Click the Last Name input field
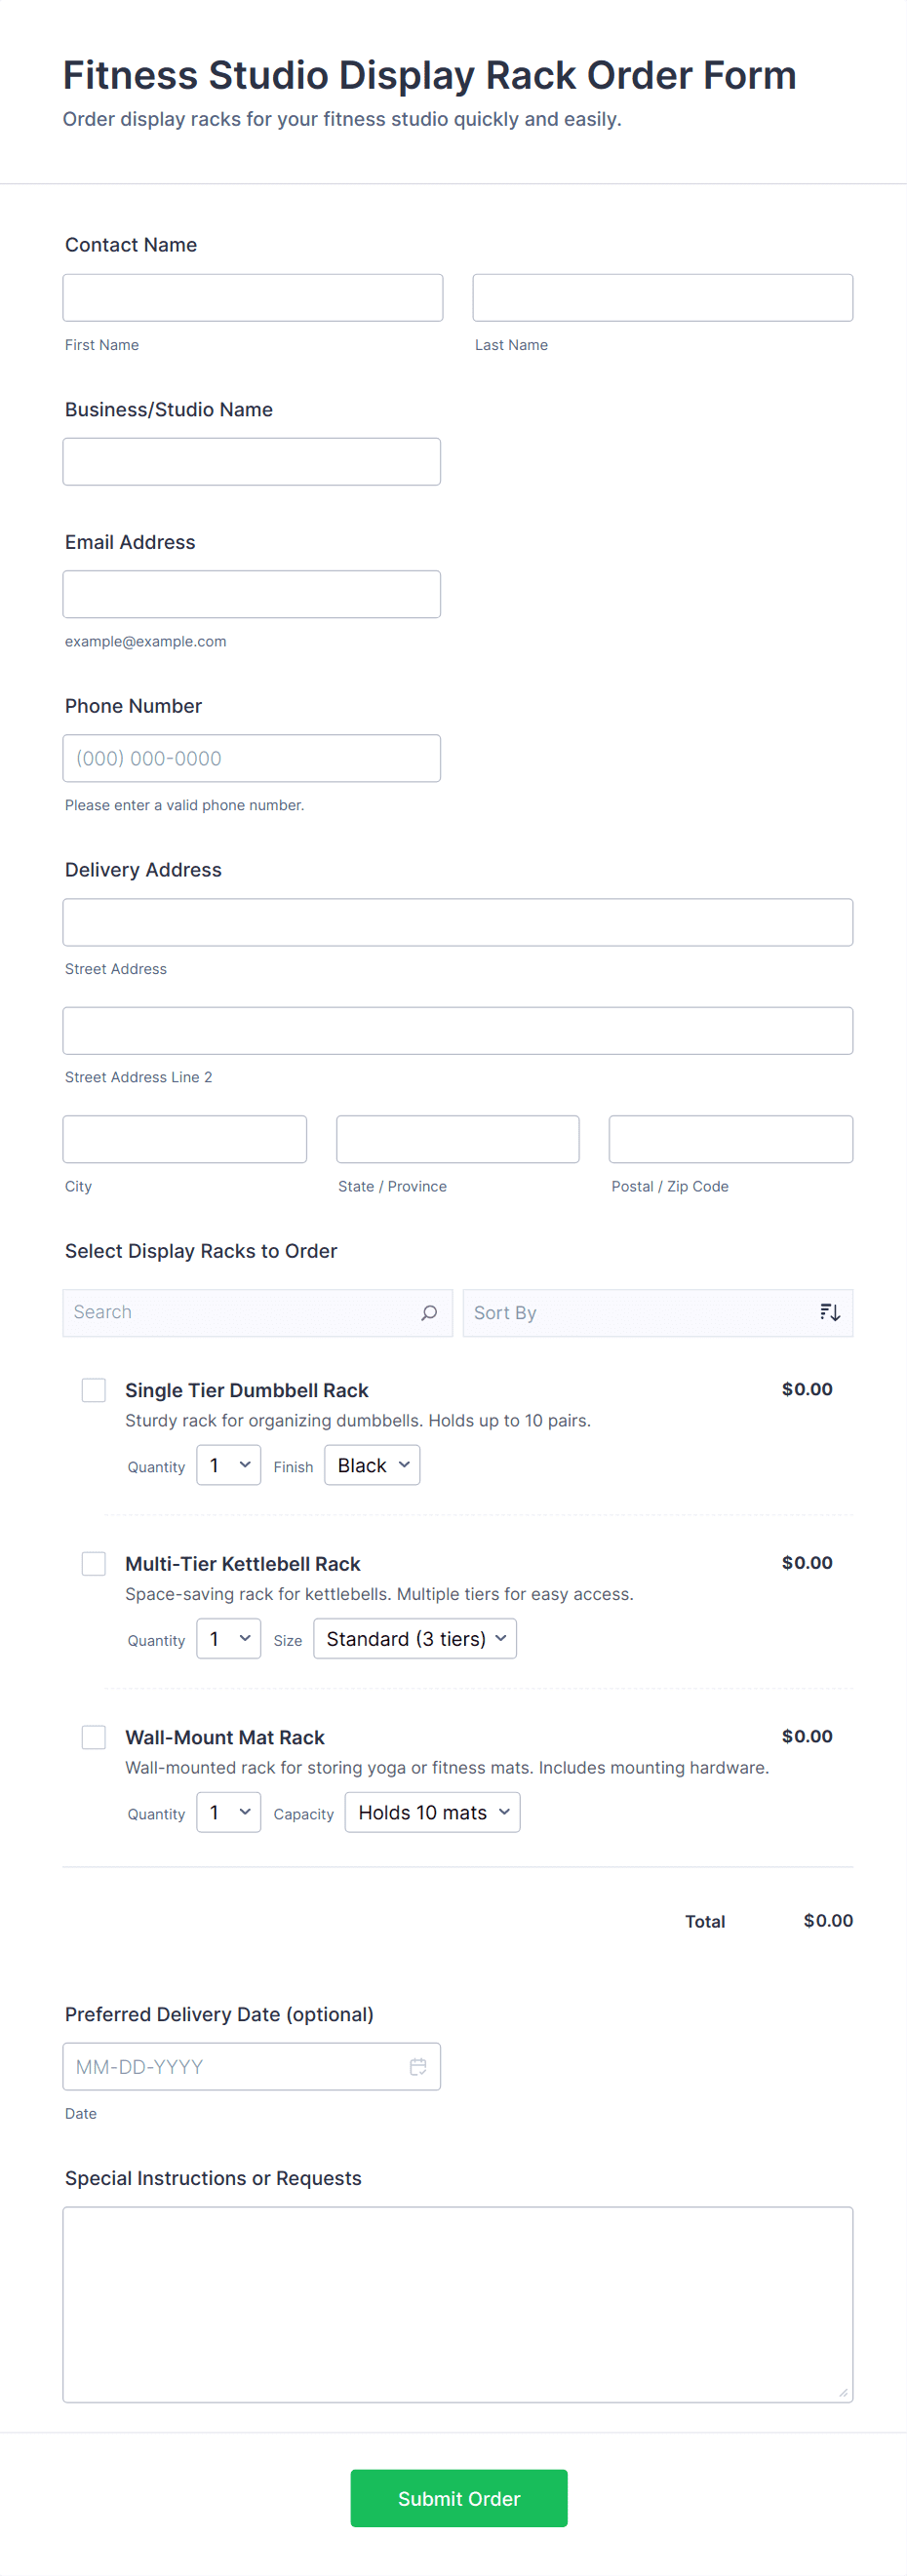Screen dimensions: 907x2576 click(x=662, y=298)
